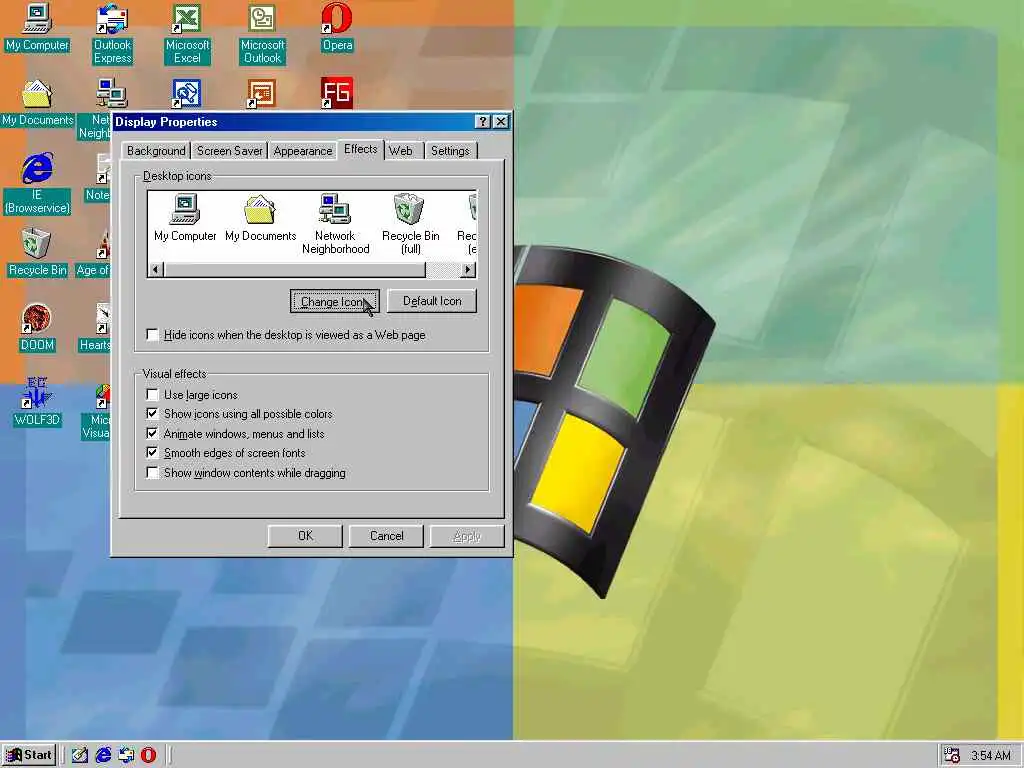Click My Documents folder on desktop
Viewport: 1024px width, 768px height.
coord(37,103)
